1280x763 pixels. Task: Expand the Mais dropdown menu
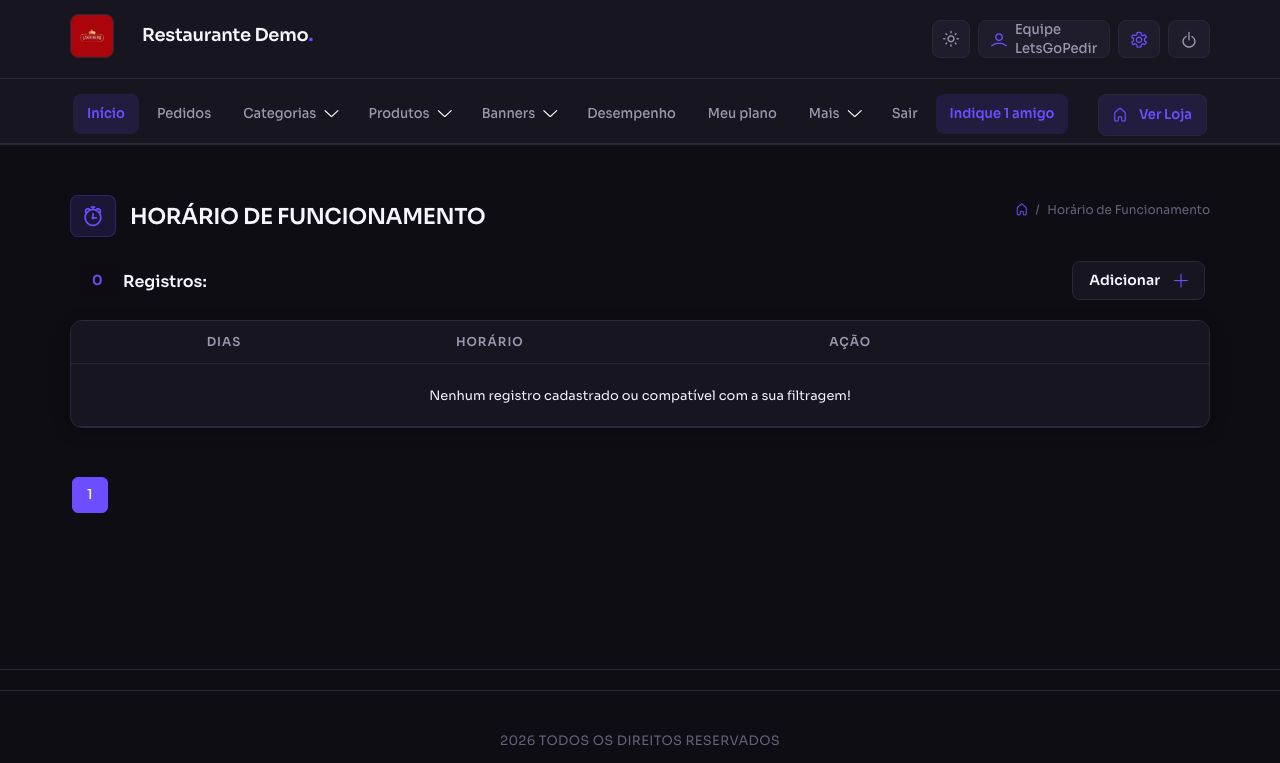(x=835, y=114)
